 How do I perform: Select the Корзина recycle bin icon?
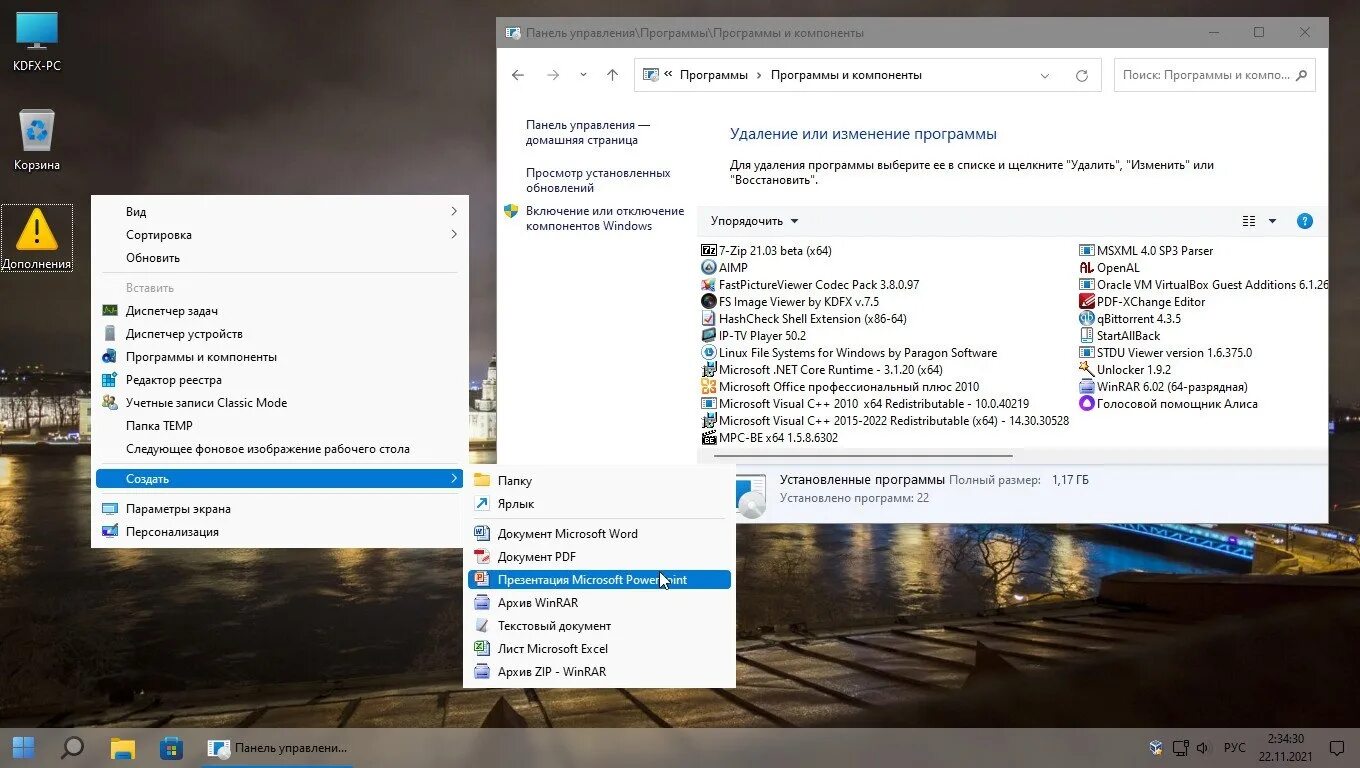[x=37, y=140]
